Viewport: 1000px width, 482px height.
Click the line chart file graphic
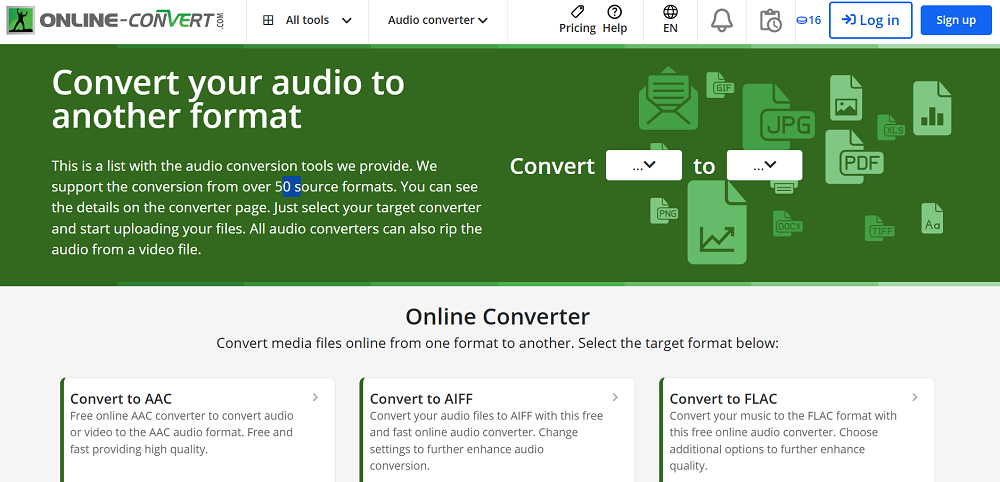(x=717, y=222)
